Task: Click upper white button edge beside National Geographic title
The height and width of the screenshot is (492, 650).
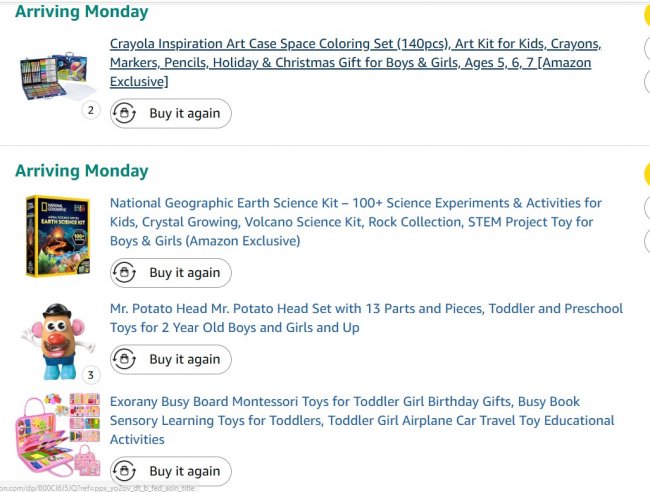Action: tap(646, 208)
